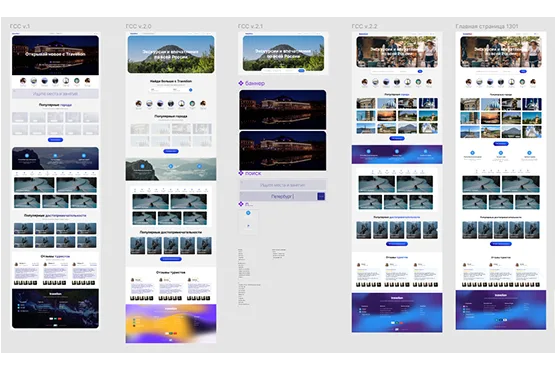This screenshot has width=555, height=370.
Task: Select the frame label "ГСС v.2.1"
Action: (x=250, y=26)
